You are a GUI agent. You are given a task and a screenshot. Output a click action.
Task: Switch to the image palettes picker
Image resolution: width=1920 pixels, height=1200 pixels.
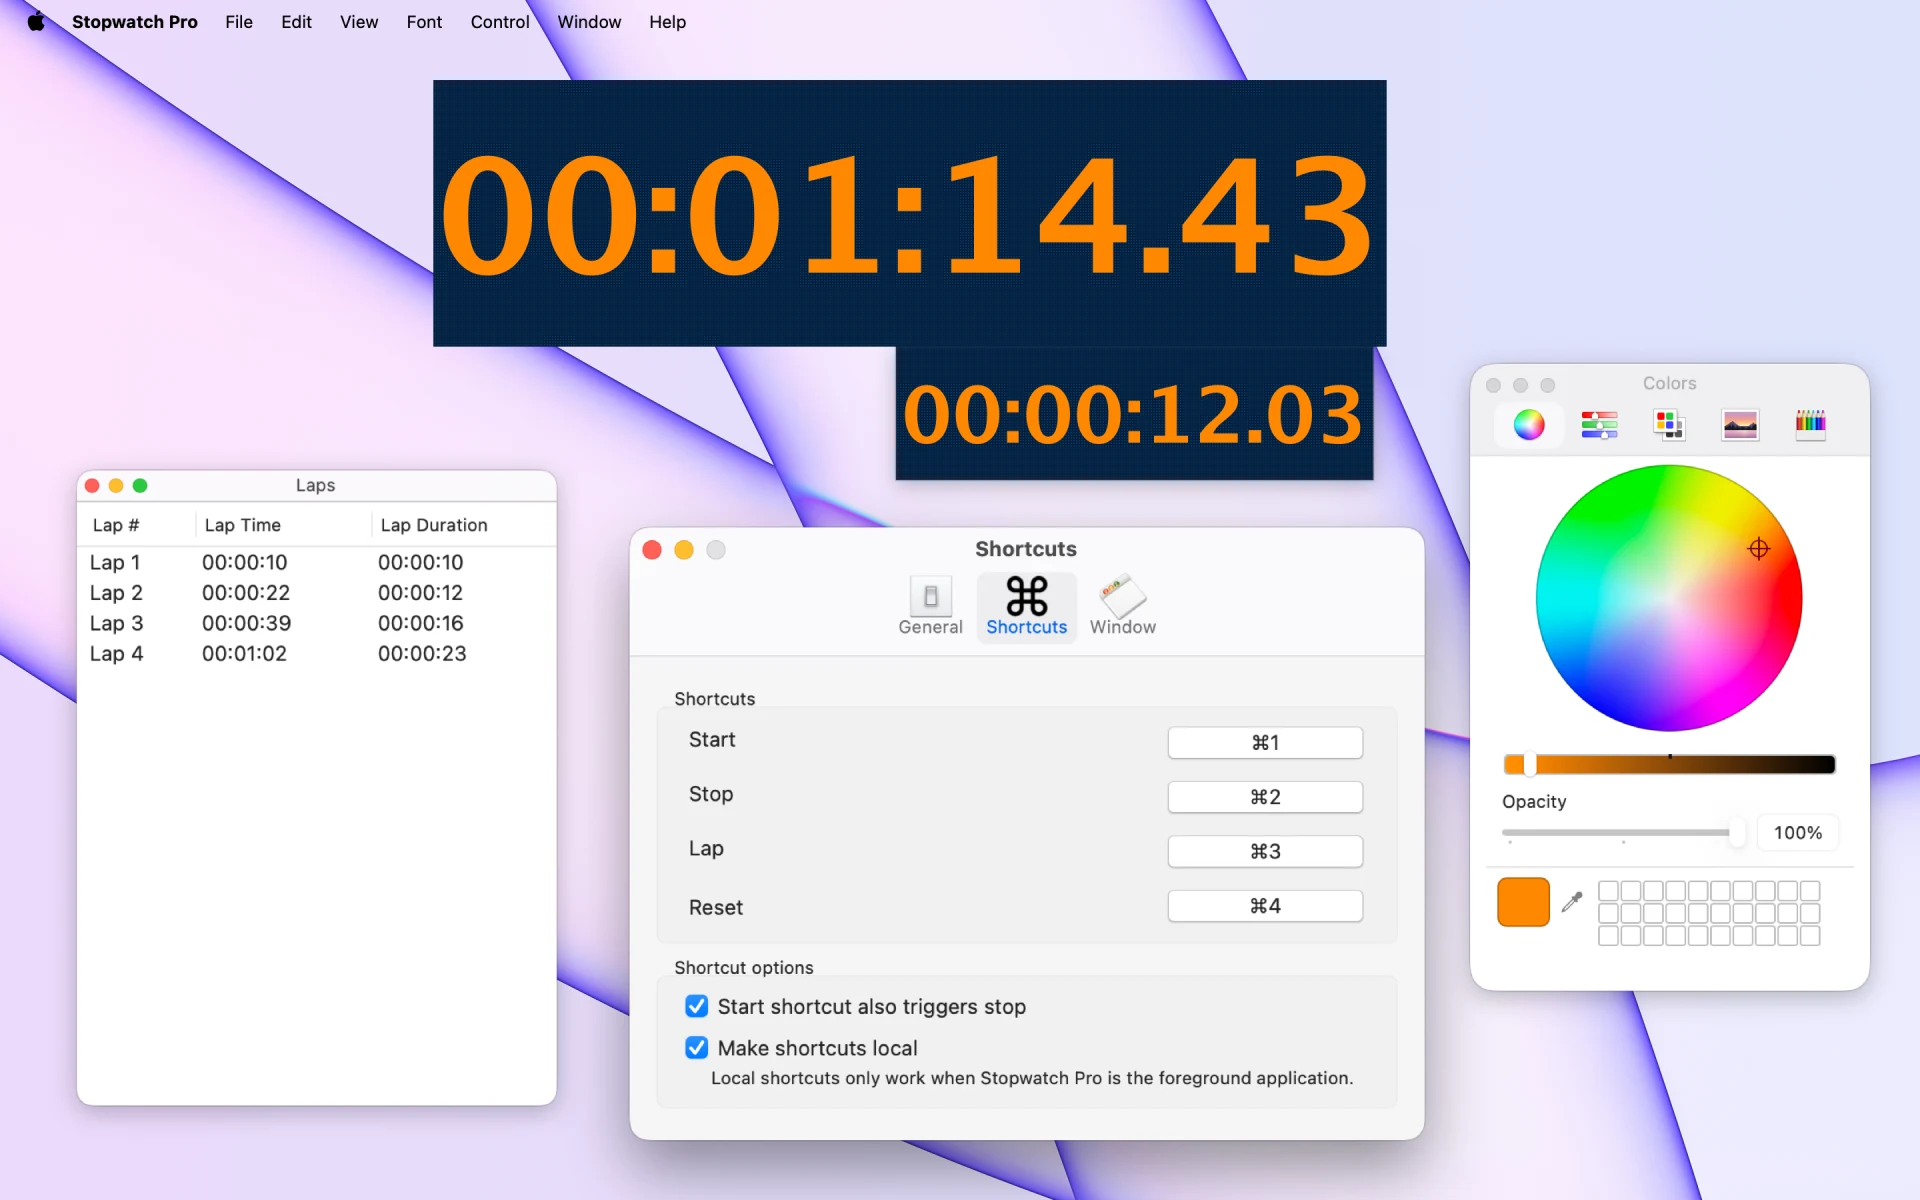(1740, 425)
